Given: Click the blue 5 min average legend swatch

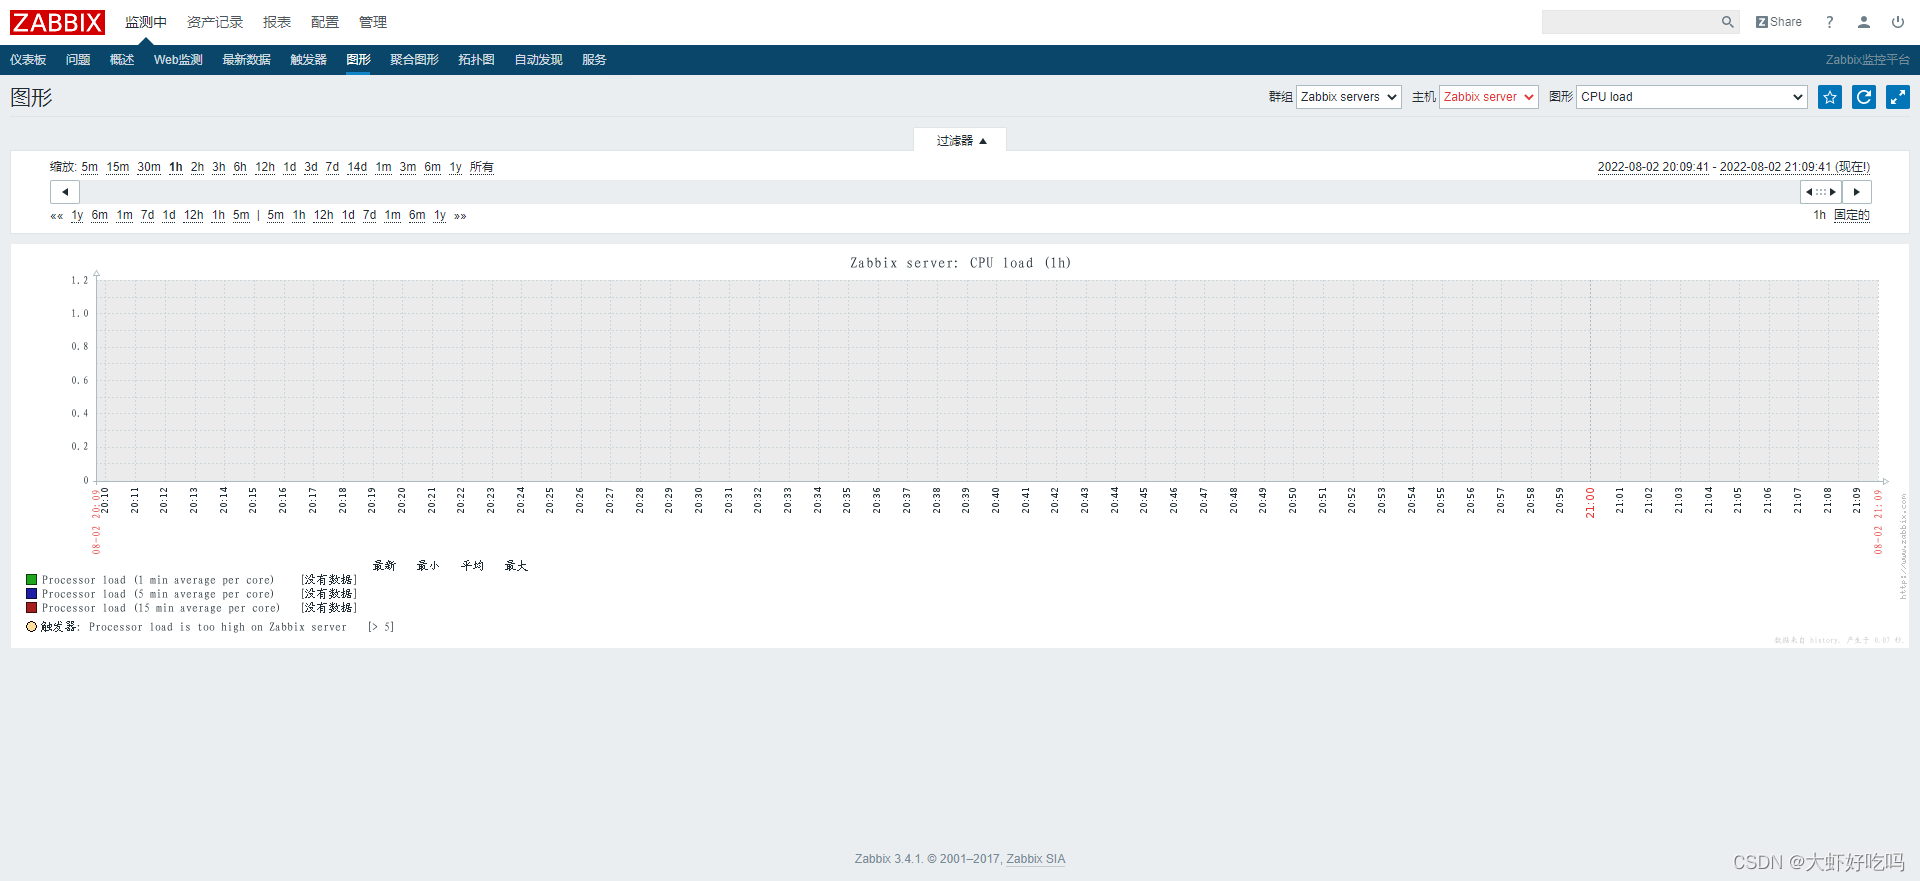Looking at the screenshot, I should pos(32,594).
